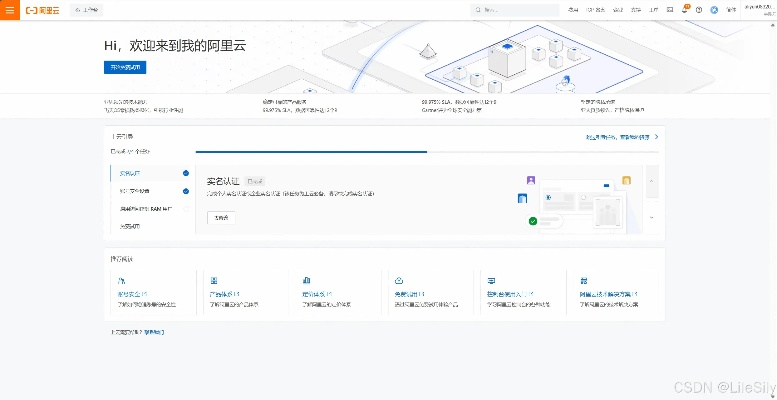
Task: Click the blue button under the welcome heading
Action: 125,67
